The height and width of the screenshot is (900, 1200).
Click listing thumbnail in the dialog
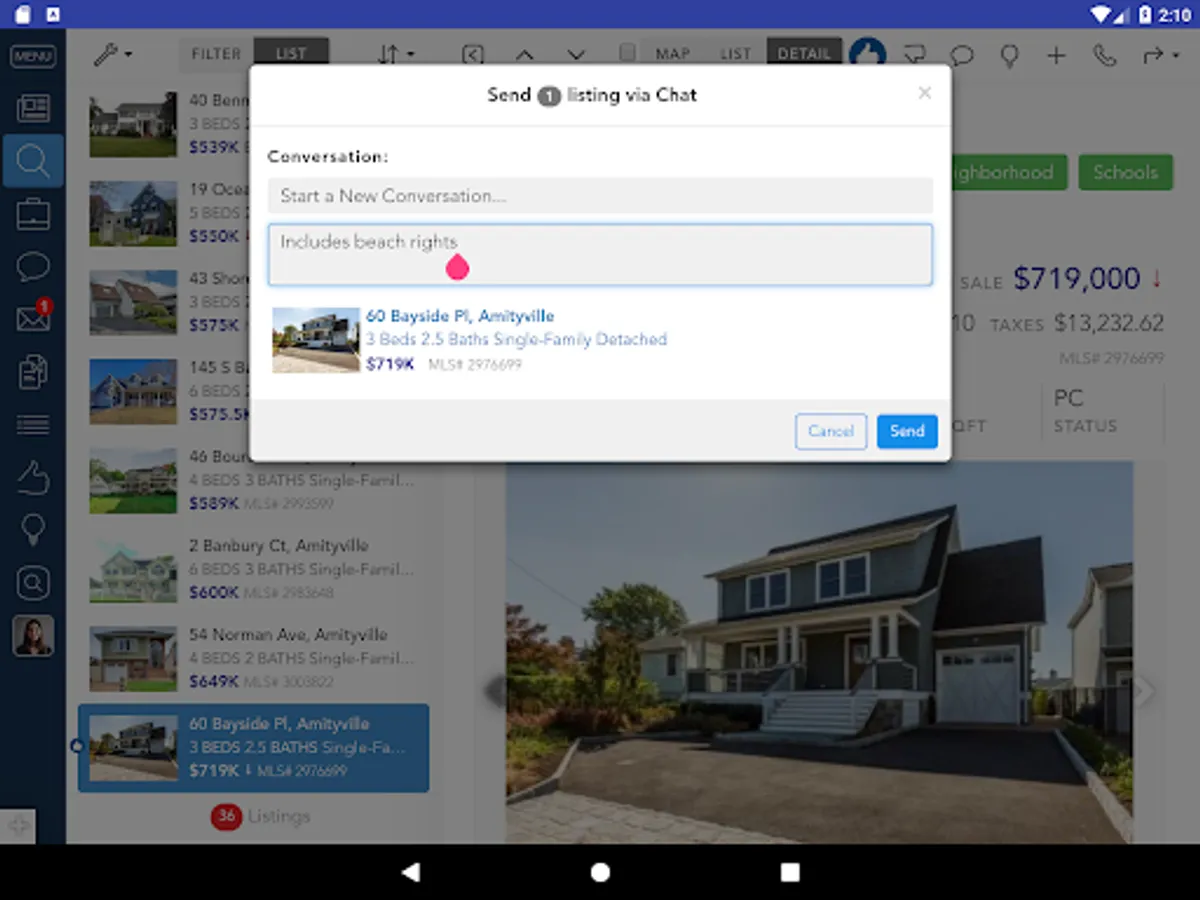(316, 340)
